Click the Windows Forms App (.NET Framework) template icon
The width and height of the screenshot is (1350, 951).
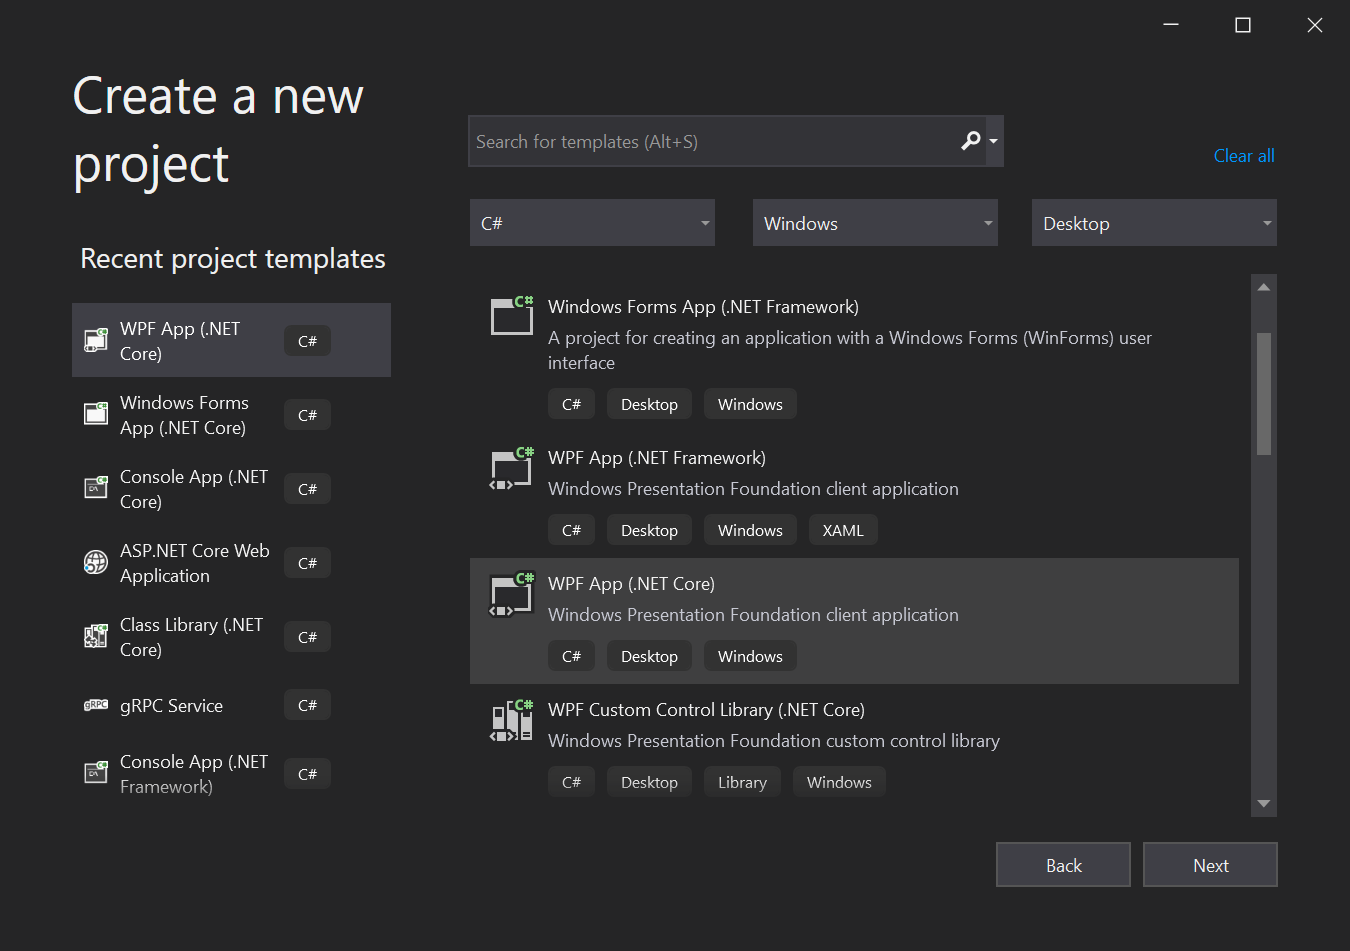pyautogui.click(x=512, y=315)
